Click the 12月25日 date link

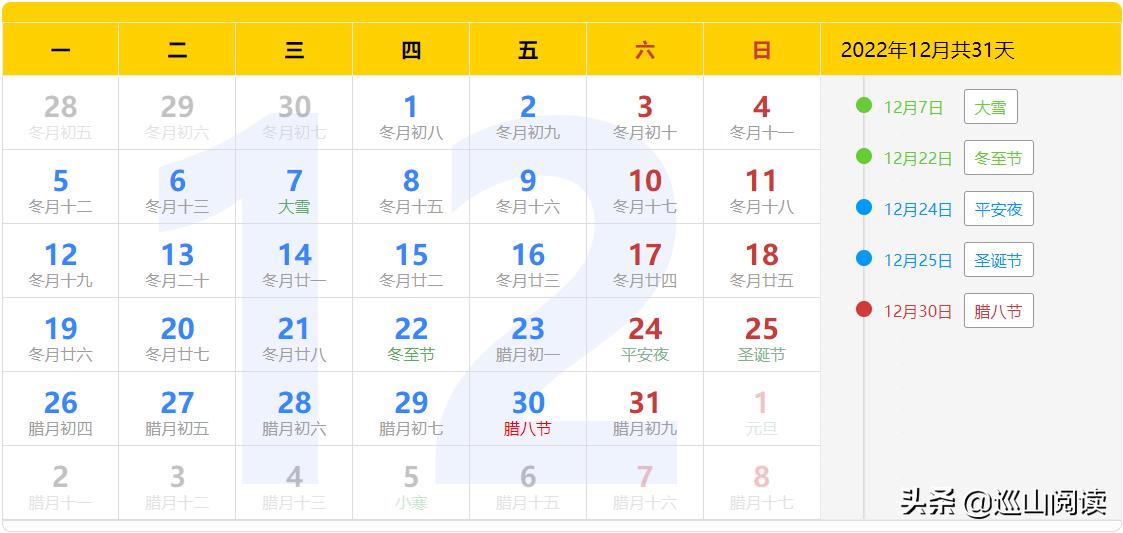(x=918, y=260)
